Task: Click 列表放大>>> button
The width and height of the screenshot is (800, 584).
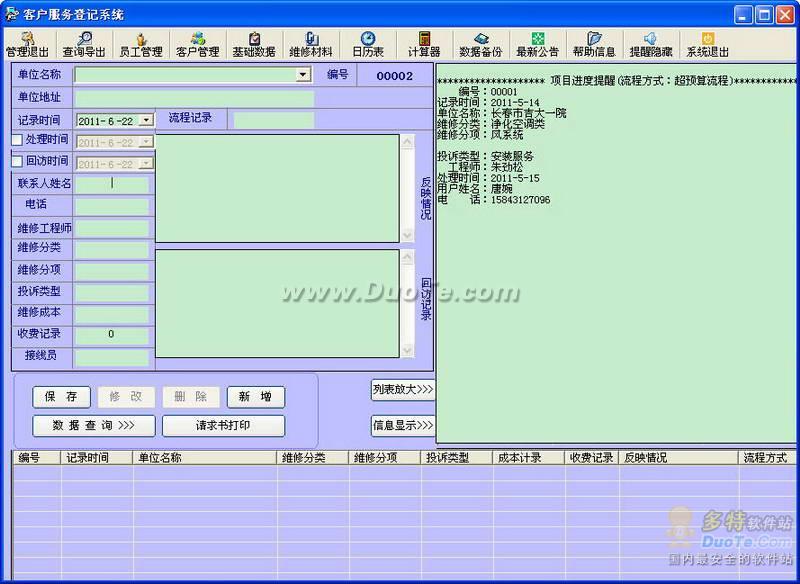Action: tap(403, 390)
